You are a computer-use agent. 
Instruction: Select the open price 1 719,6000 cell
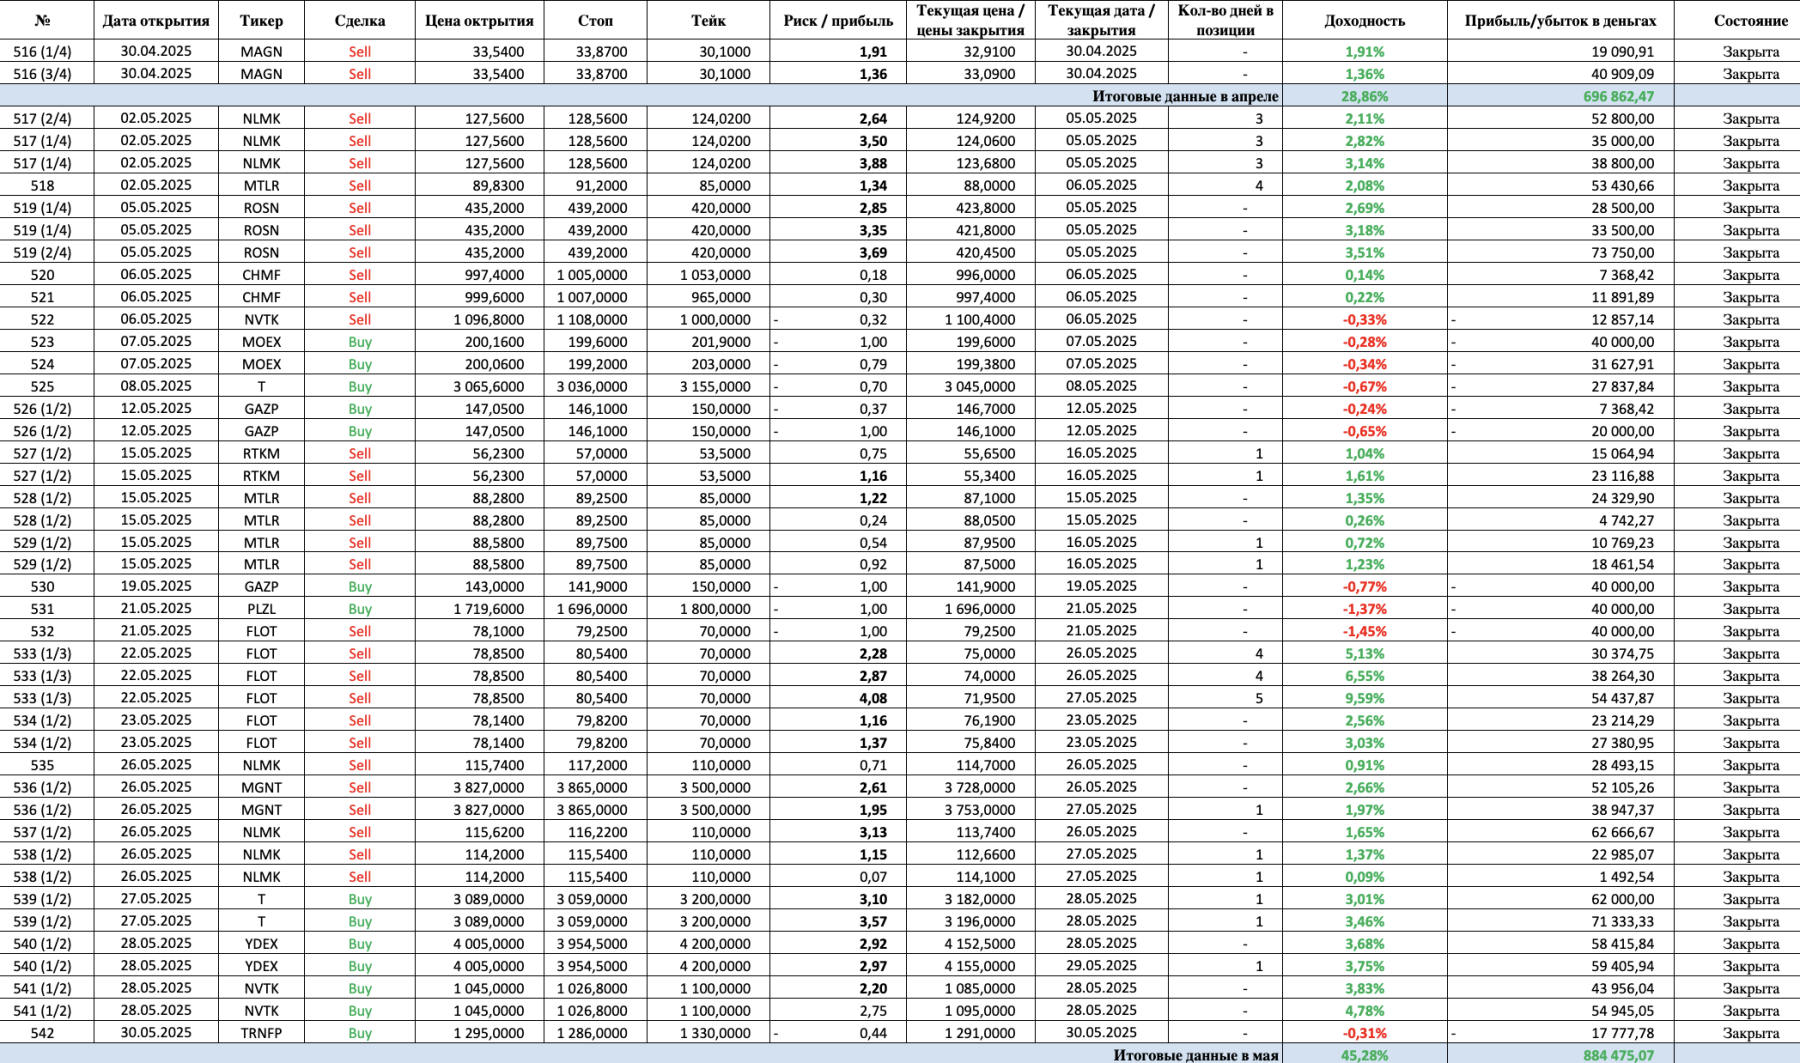coord(479,609)
